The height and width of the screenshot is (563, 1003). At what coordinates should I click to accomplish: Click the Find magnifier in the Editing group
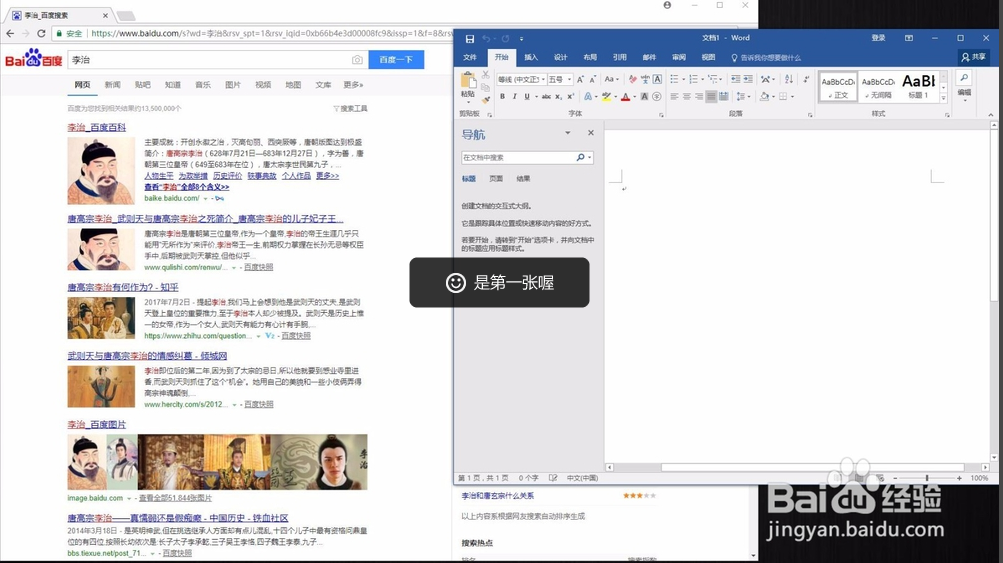click(x=964, y=78)
